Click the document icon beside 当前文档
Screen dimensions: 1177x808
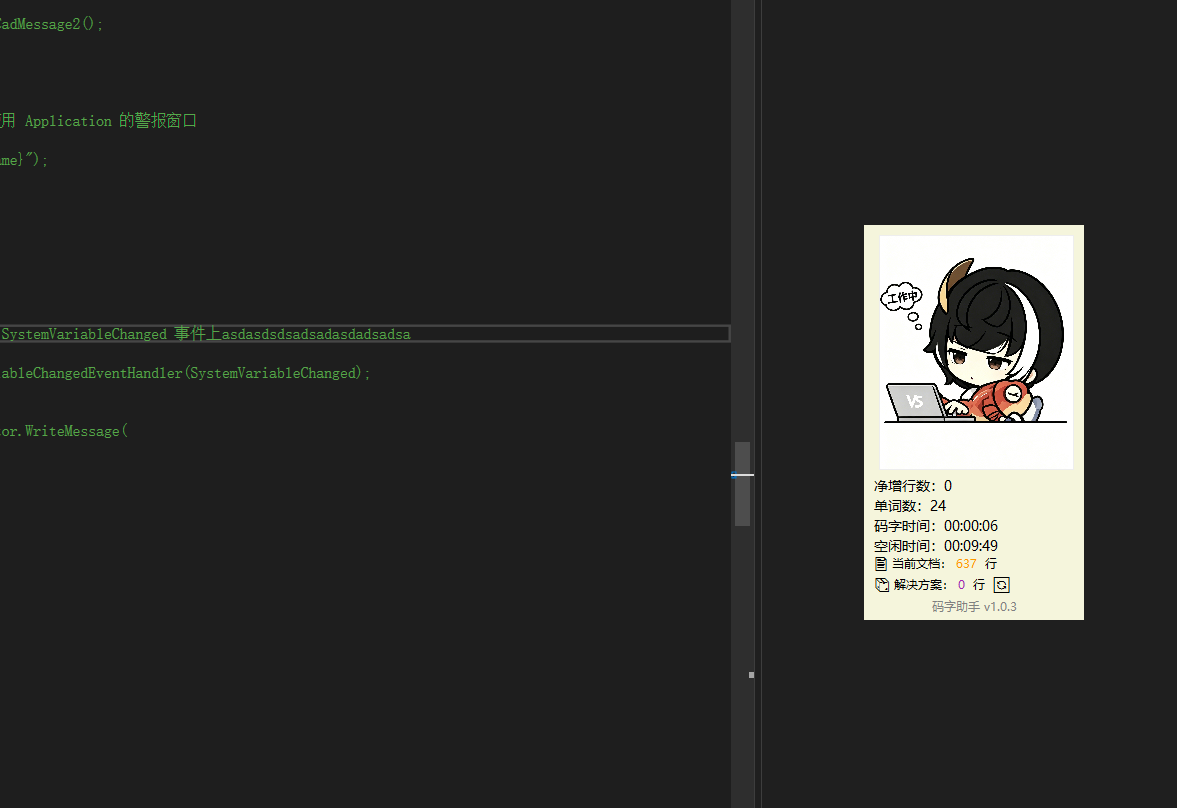880,564
